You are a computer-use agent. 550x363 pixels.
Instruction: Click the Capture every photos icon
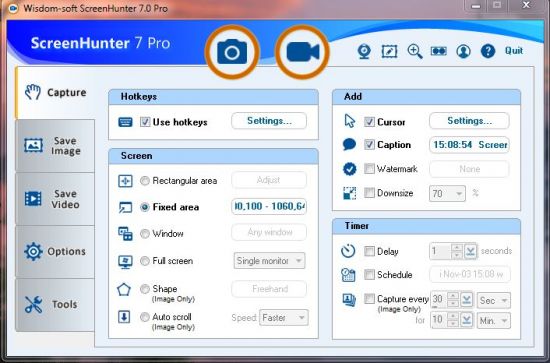[x=349, y=300]
